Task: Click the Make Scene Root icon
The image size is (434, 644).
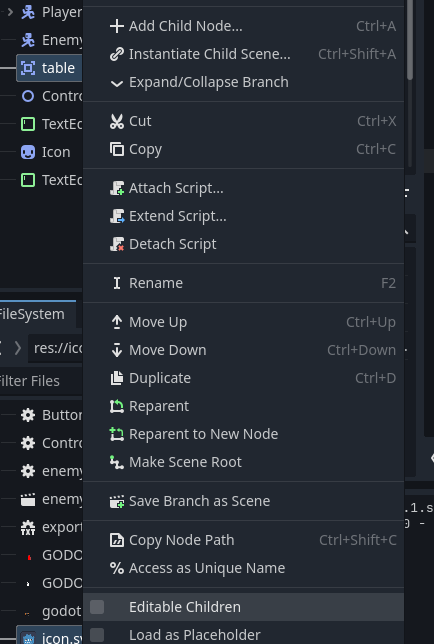Action: pos(117,462)
